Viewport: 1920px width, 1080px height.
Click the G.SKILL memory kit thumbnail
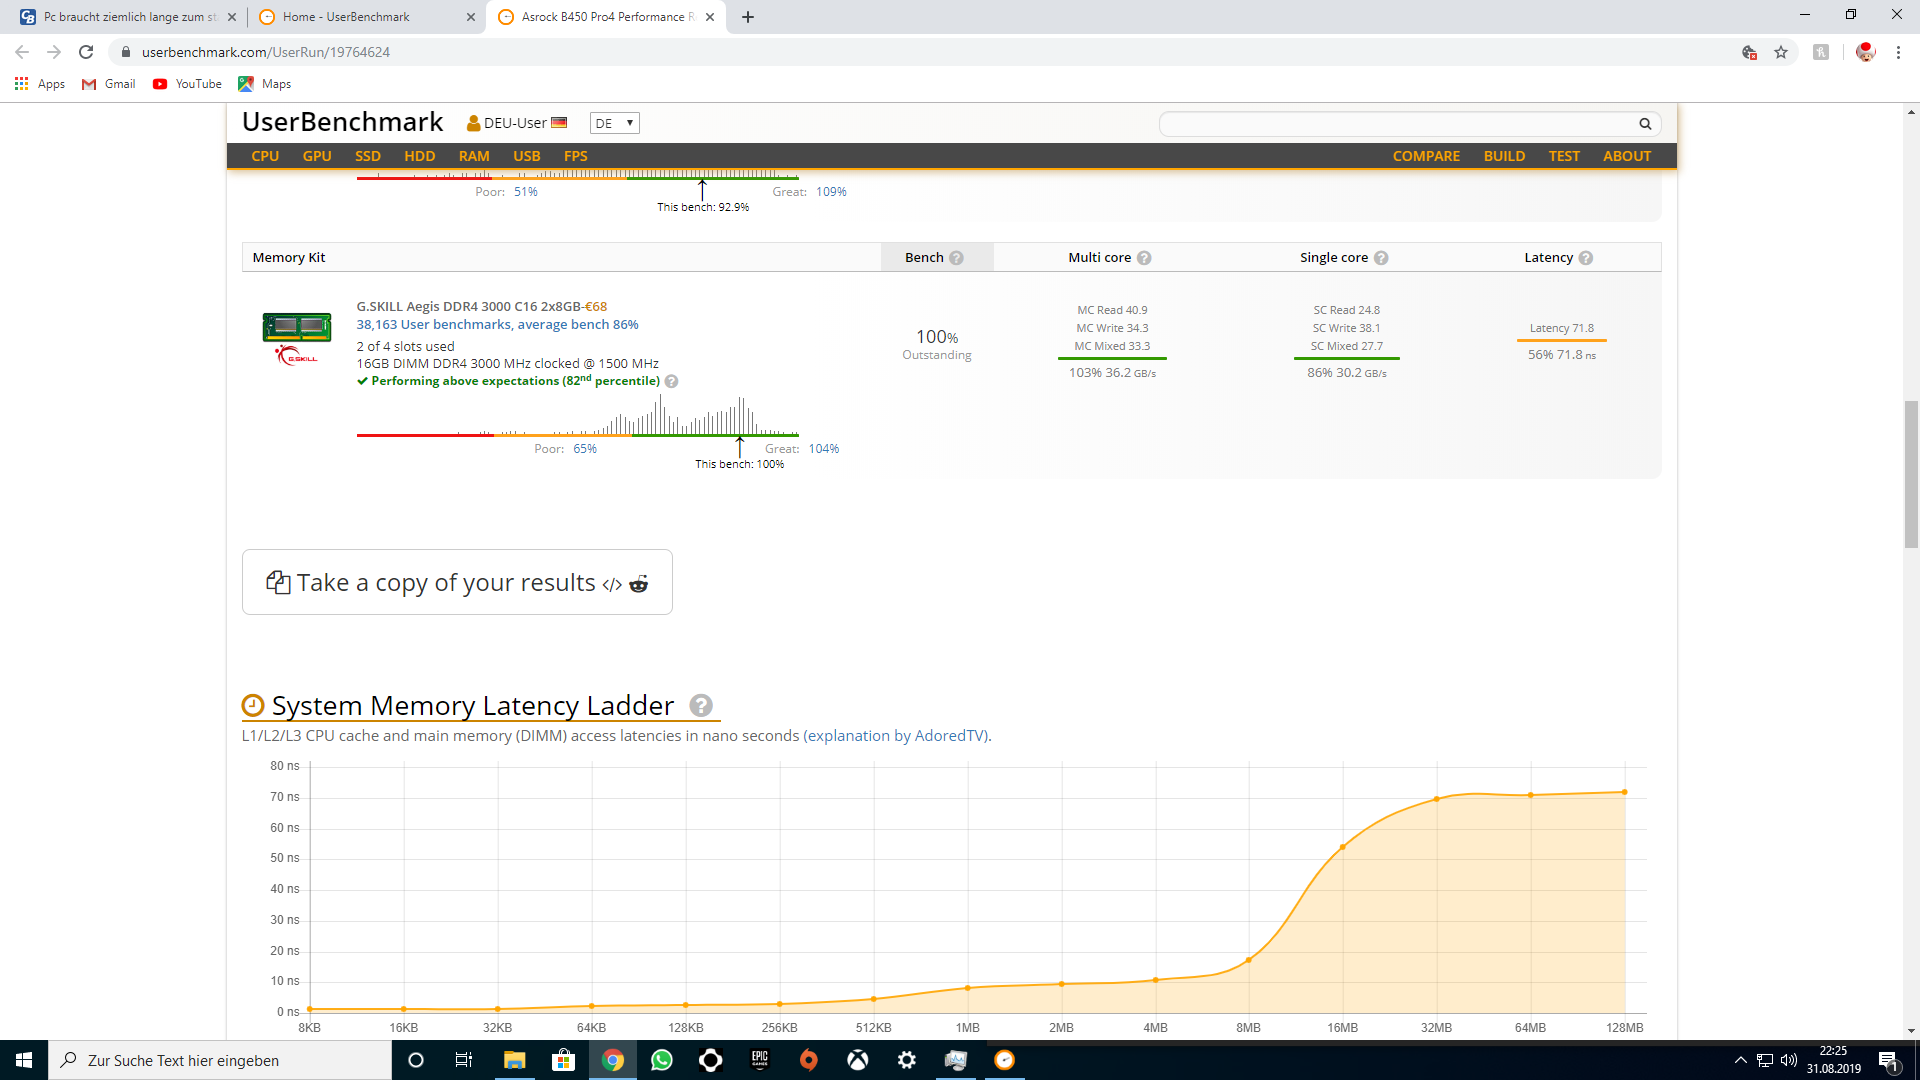pos(297,327)
